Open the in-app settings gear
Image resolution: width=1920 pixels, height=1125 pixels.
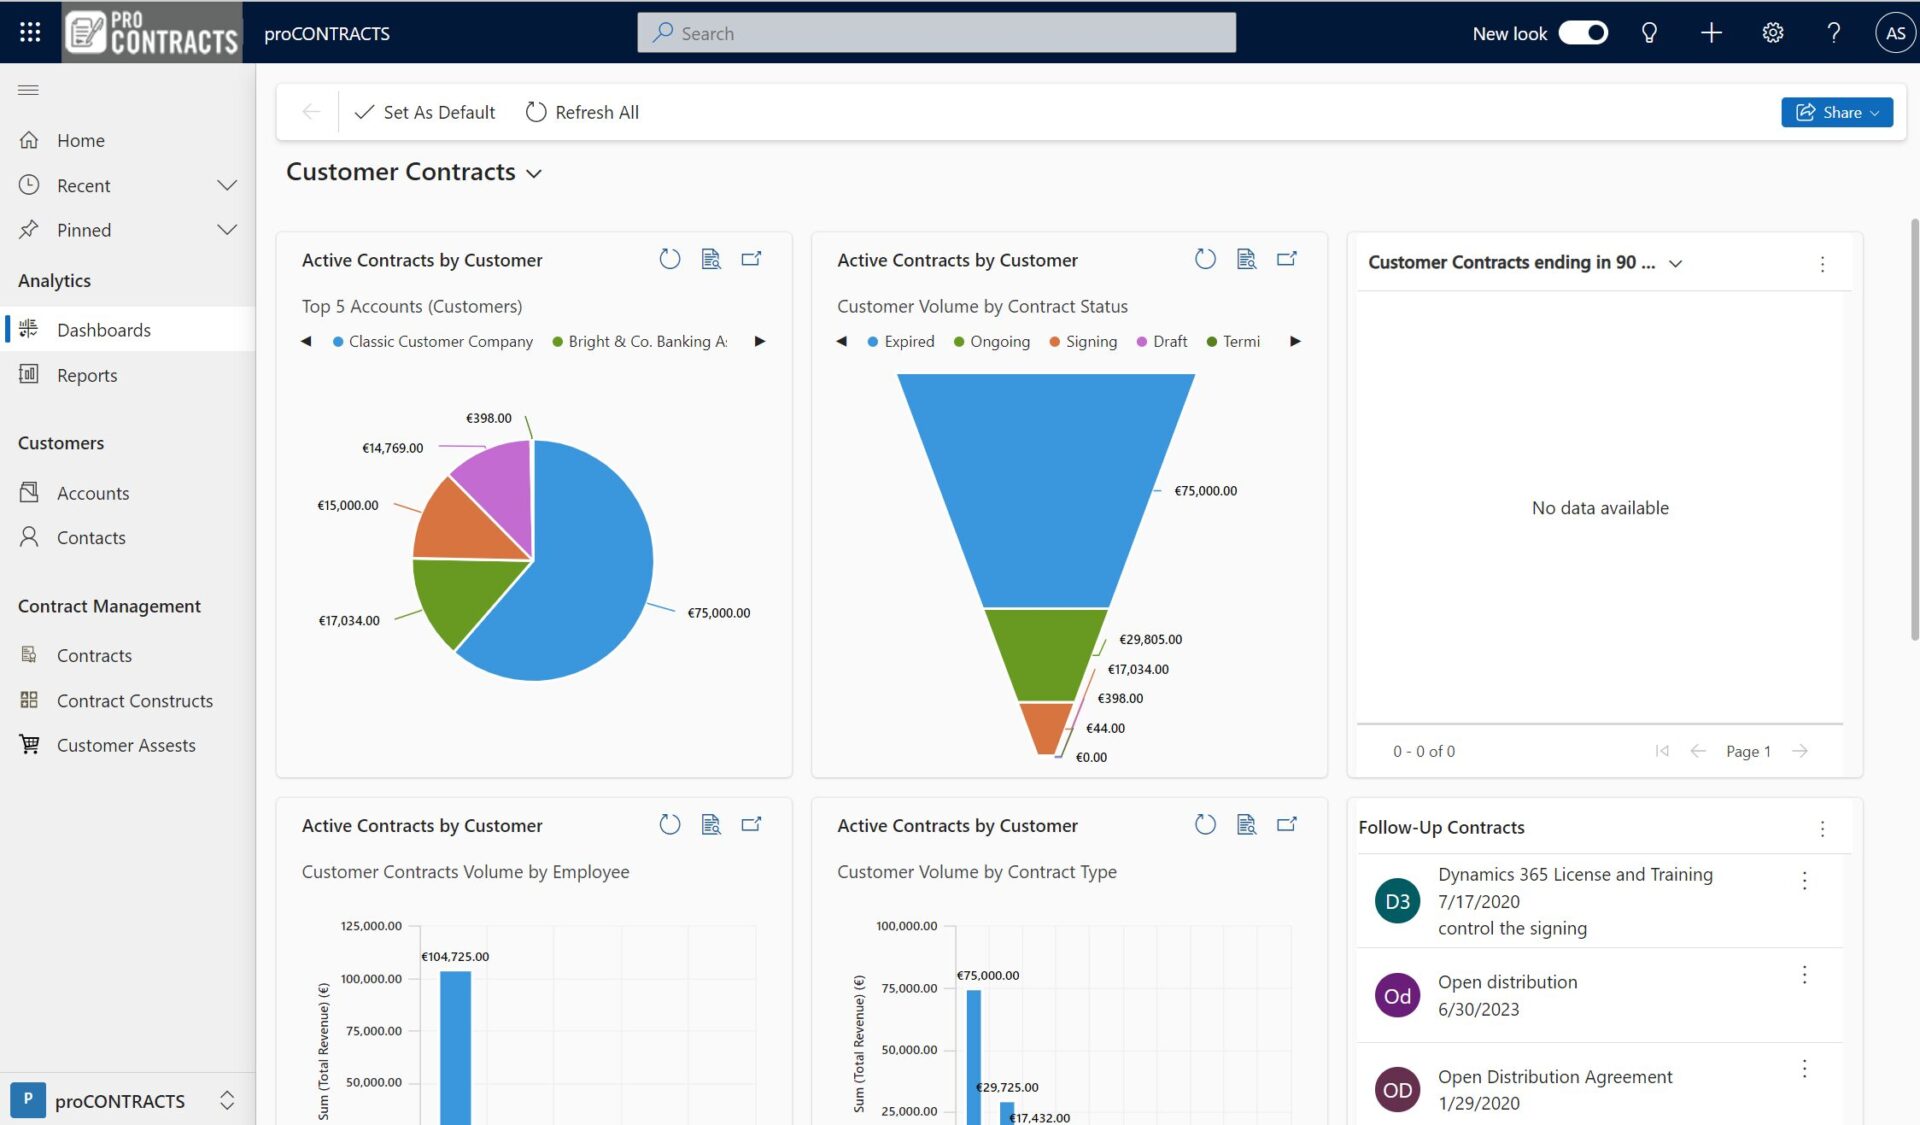1773,32
